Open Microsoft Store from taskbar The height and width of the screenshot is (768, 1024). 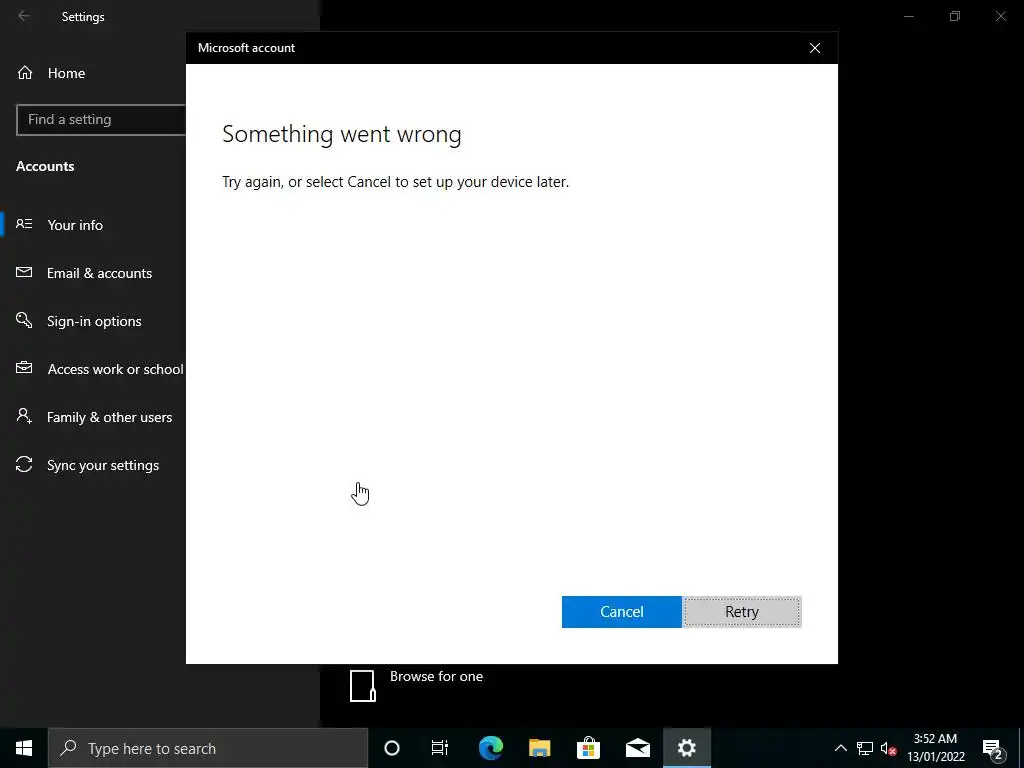[x=588, y=748]
